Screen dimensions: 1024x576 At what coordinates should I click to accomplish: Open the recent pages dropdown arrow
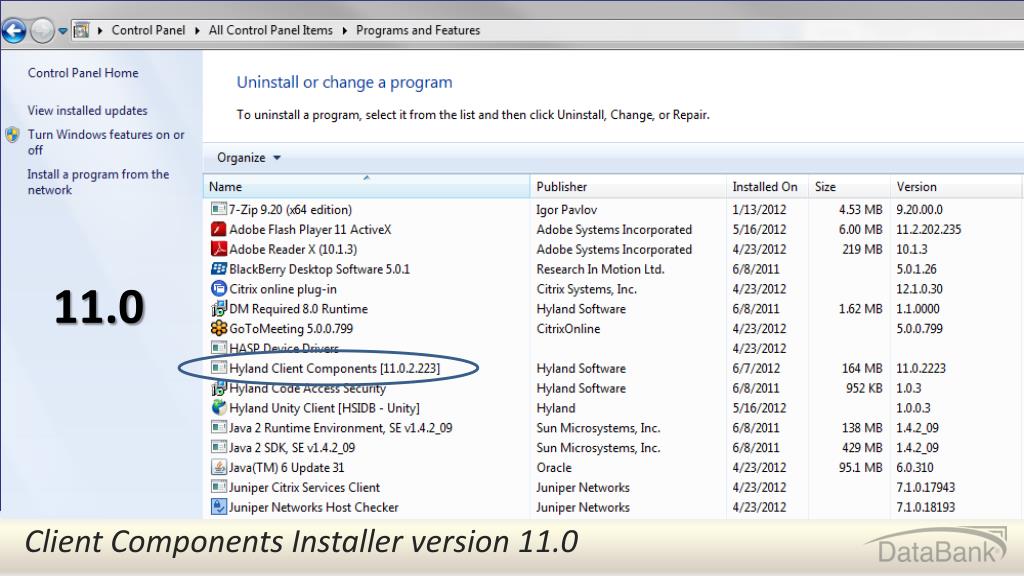pyautogui.click(x=63, y=31)
